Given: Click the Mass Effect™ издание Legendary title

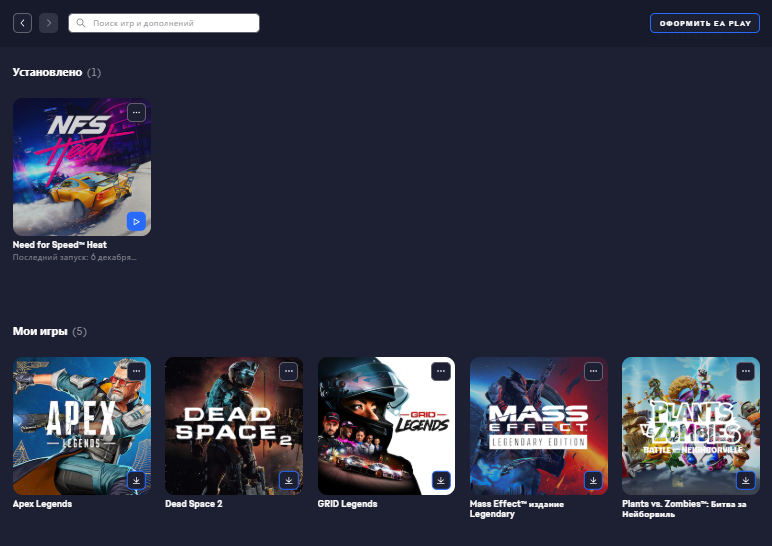Looking at the screenshot, I should (x=517, y=509).
